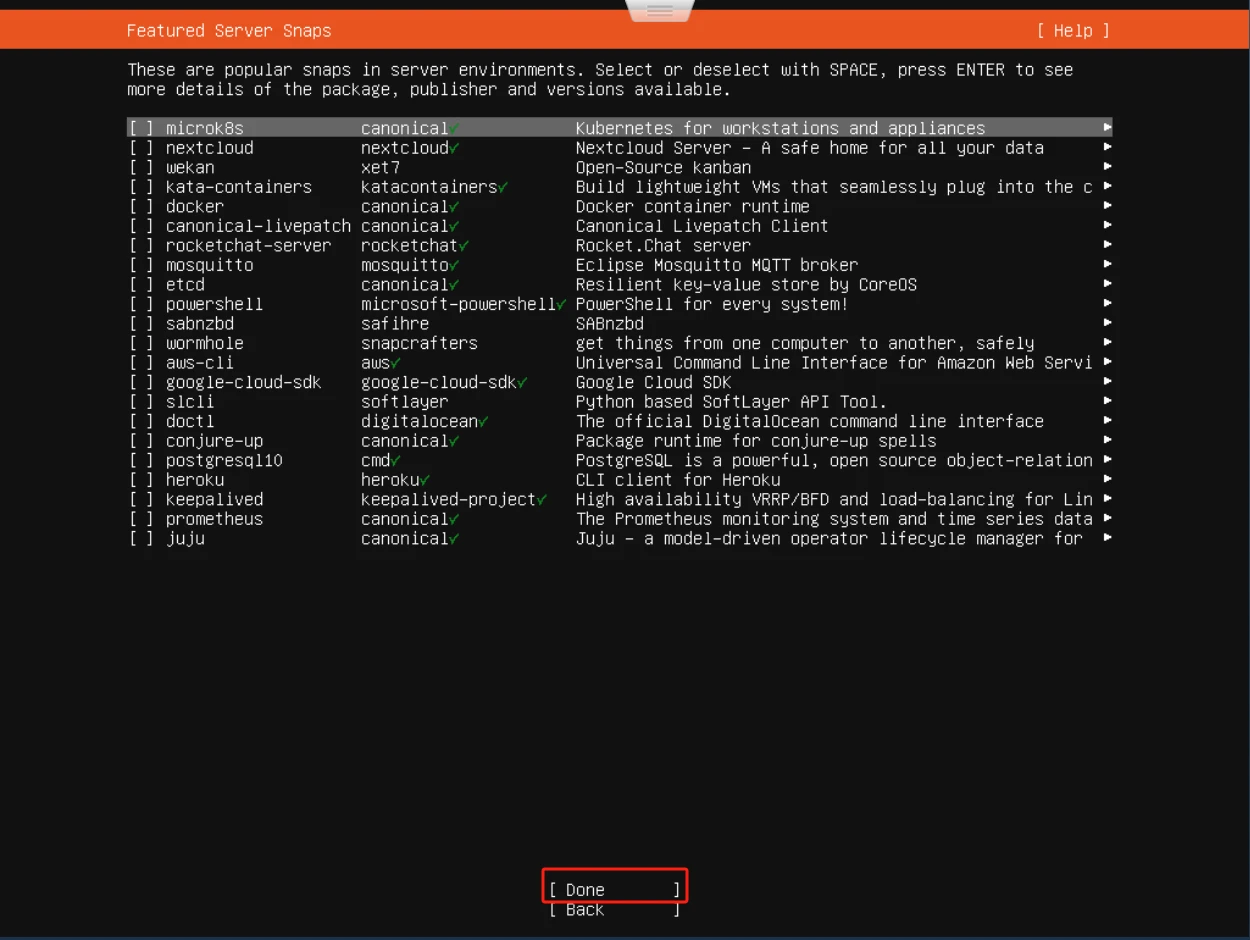Expand the docker row's right arrow
Image resolution: width=1250 pixels, height=940 pixels.
(1107, 206)
